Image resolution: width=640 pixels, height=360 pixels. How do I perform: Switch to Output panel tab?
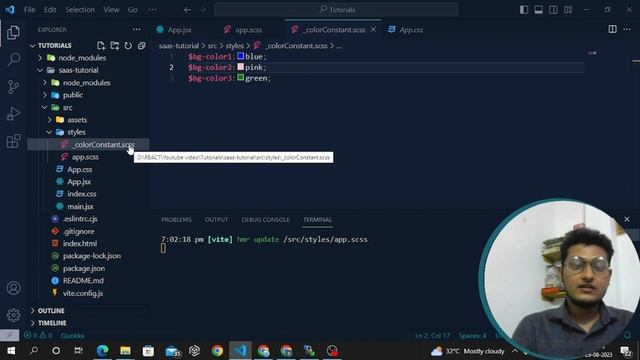coord(216,220)
